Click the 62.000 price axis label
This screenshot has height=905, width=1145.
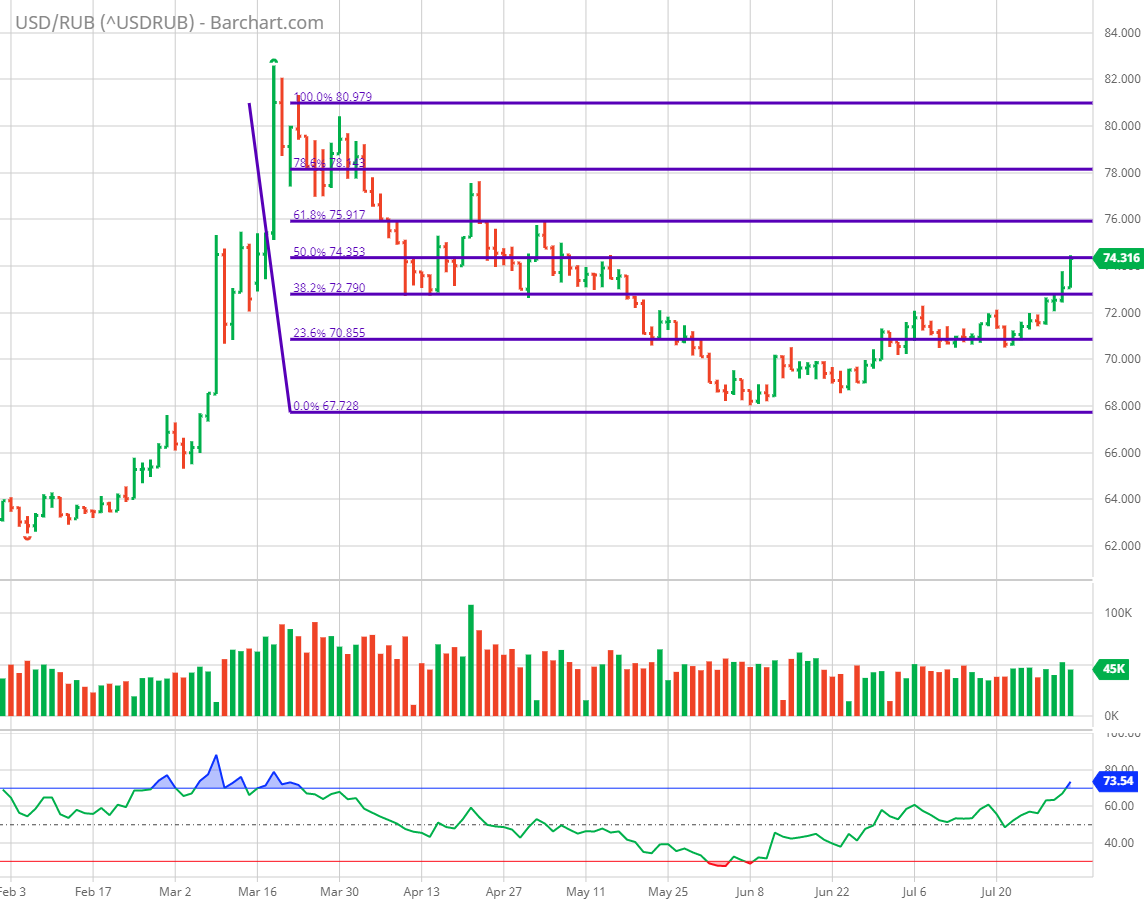(x=1122, y=546)
